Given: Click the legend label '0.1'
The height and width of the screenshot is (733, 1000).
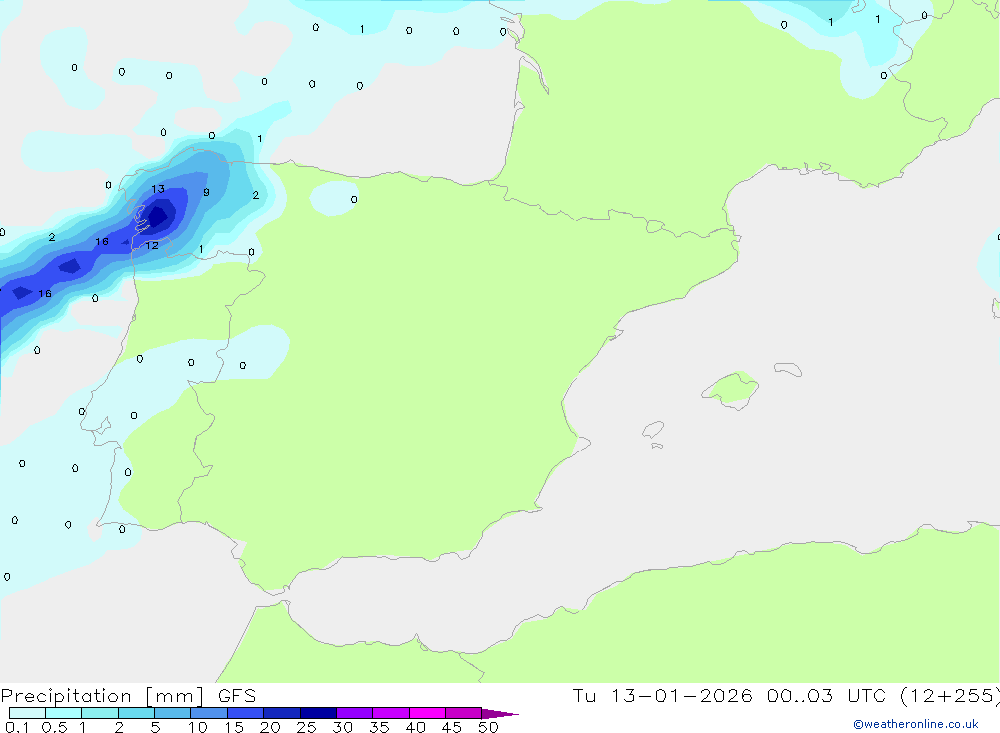Looking at the screenshot, I should (x=17, y=727).
